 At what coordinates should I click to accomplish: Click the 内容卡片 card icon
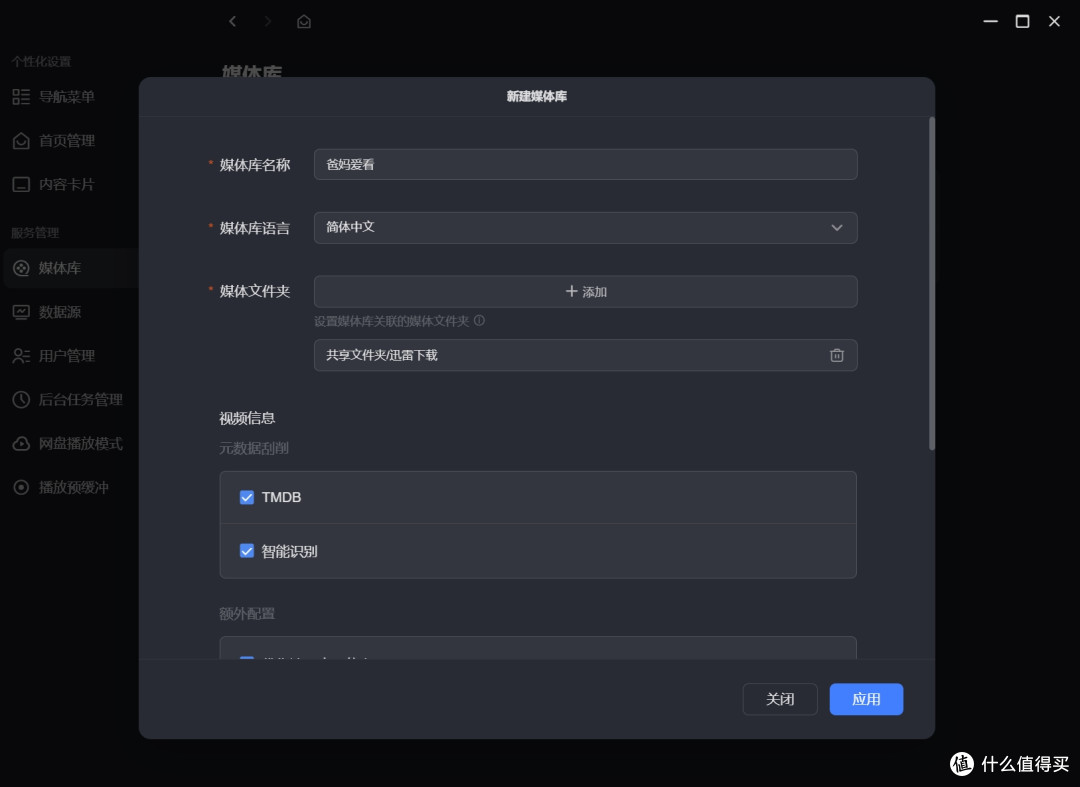pyautogui.click(x=21, y=185)
